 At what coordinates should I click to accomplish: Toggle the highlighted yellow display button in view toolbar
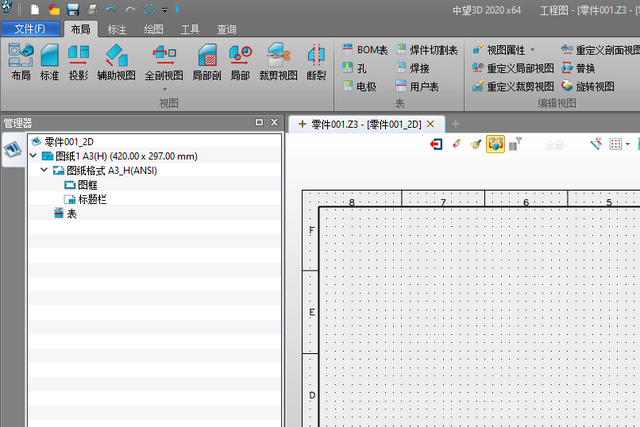tap(495, 145)
